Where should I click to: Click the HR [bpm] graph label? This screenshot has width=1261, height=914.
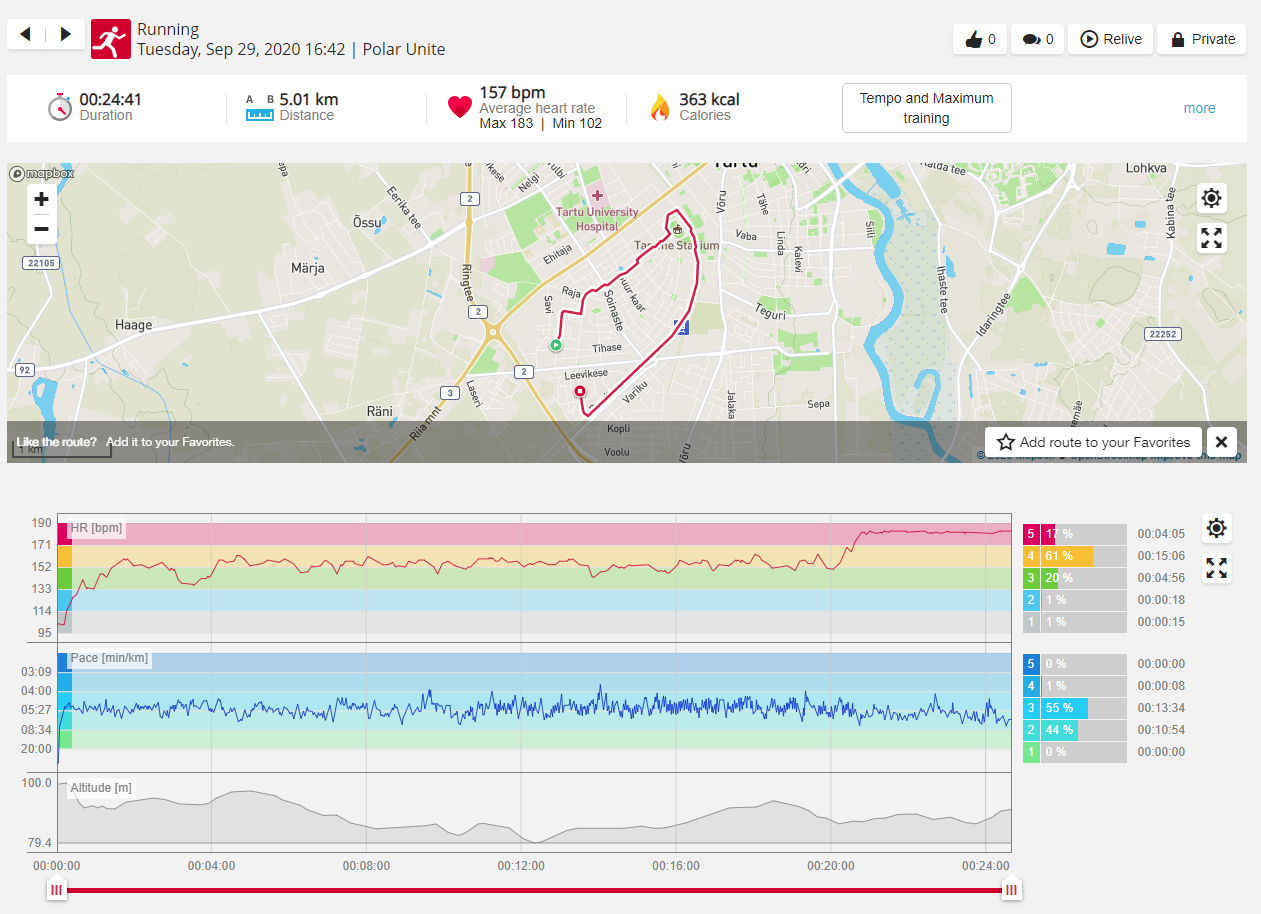(x=96, y=528)
